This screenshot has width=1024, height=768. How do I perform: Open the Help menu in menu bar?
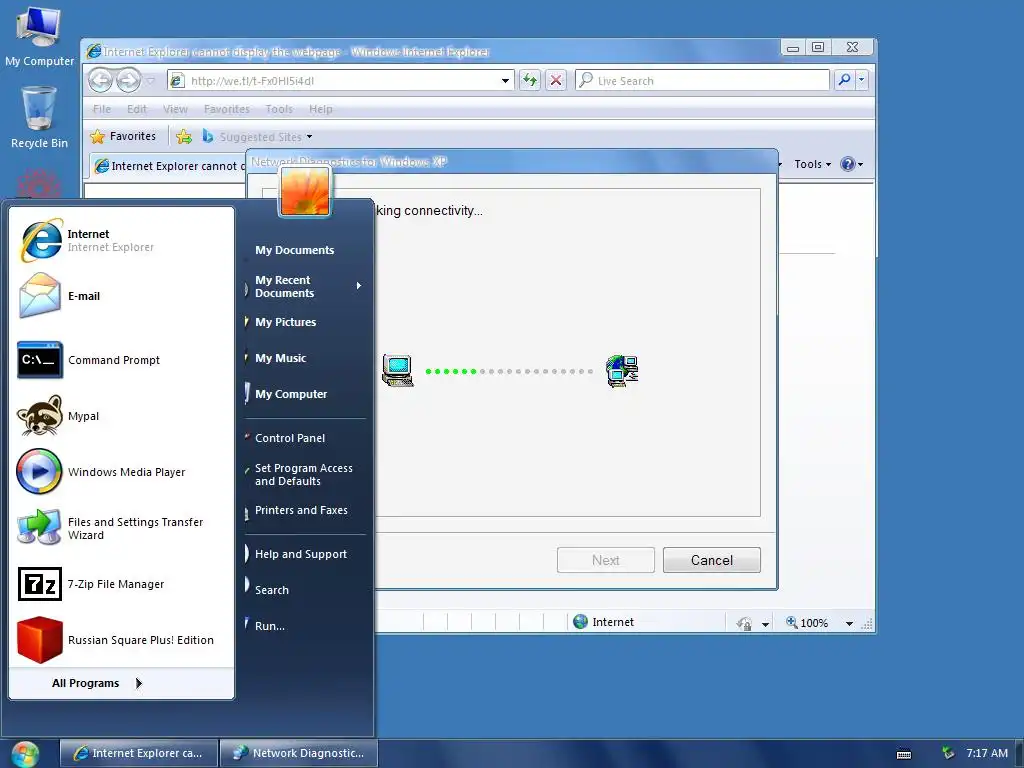click(321, 109)
